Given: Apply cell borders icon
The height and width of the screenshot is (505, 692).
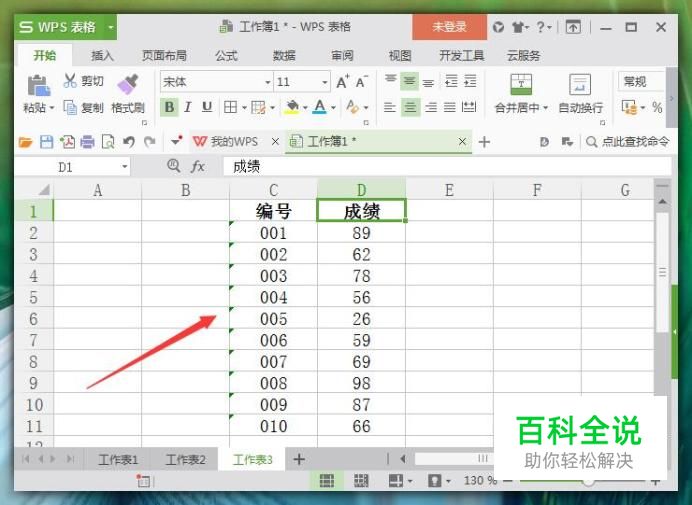Looking at the screenshot, I should click(230, 107).
